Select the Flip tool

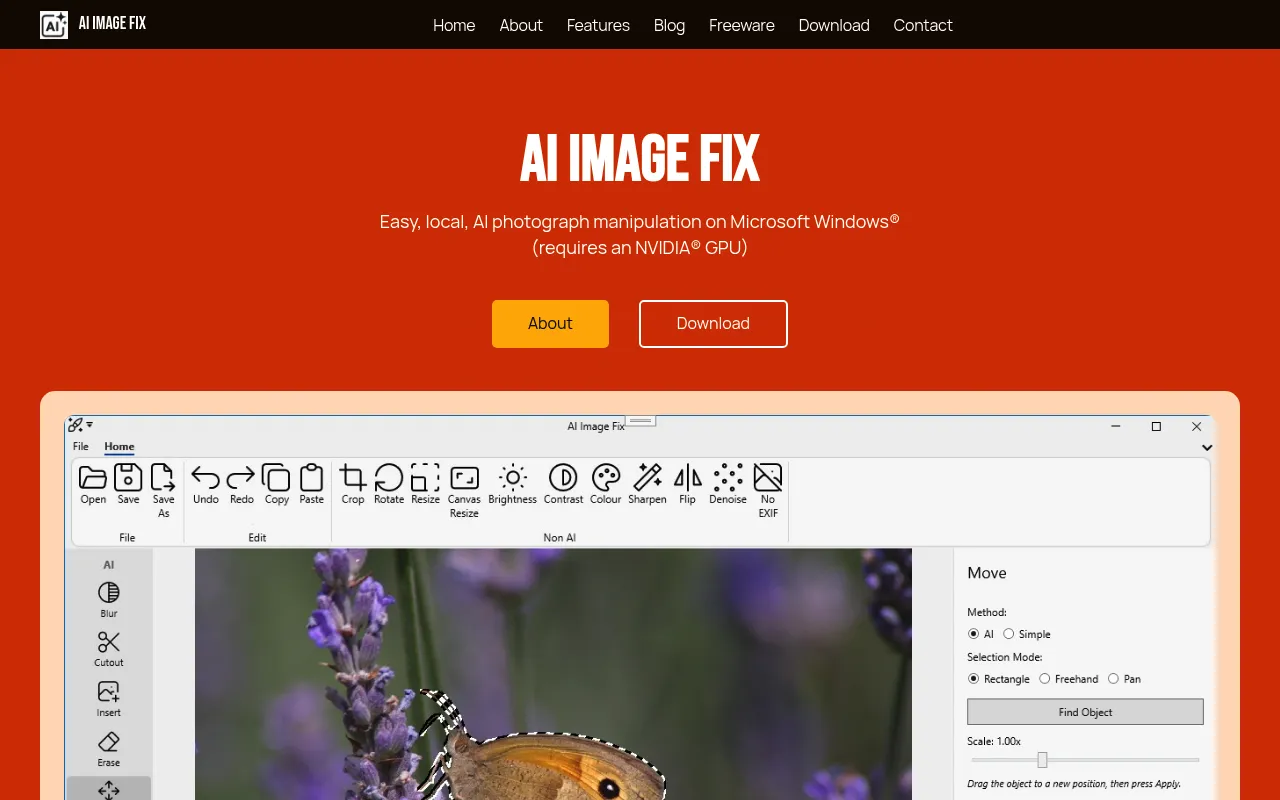(x=688, y=484)
